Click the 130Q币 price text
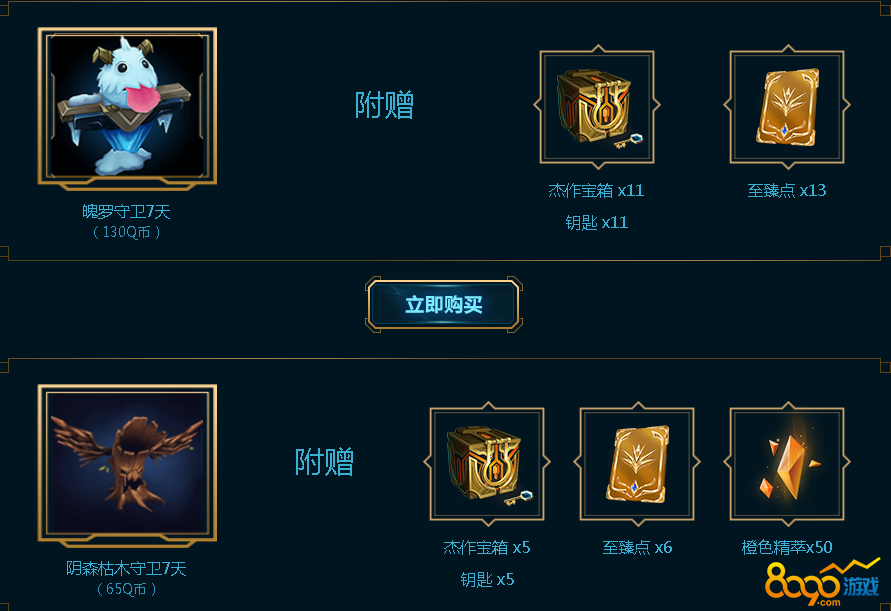The image size is (891, 611). (126, 232)
